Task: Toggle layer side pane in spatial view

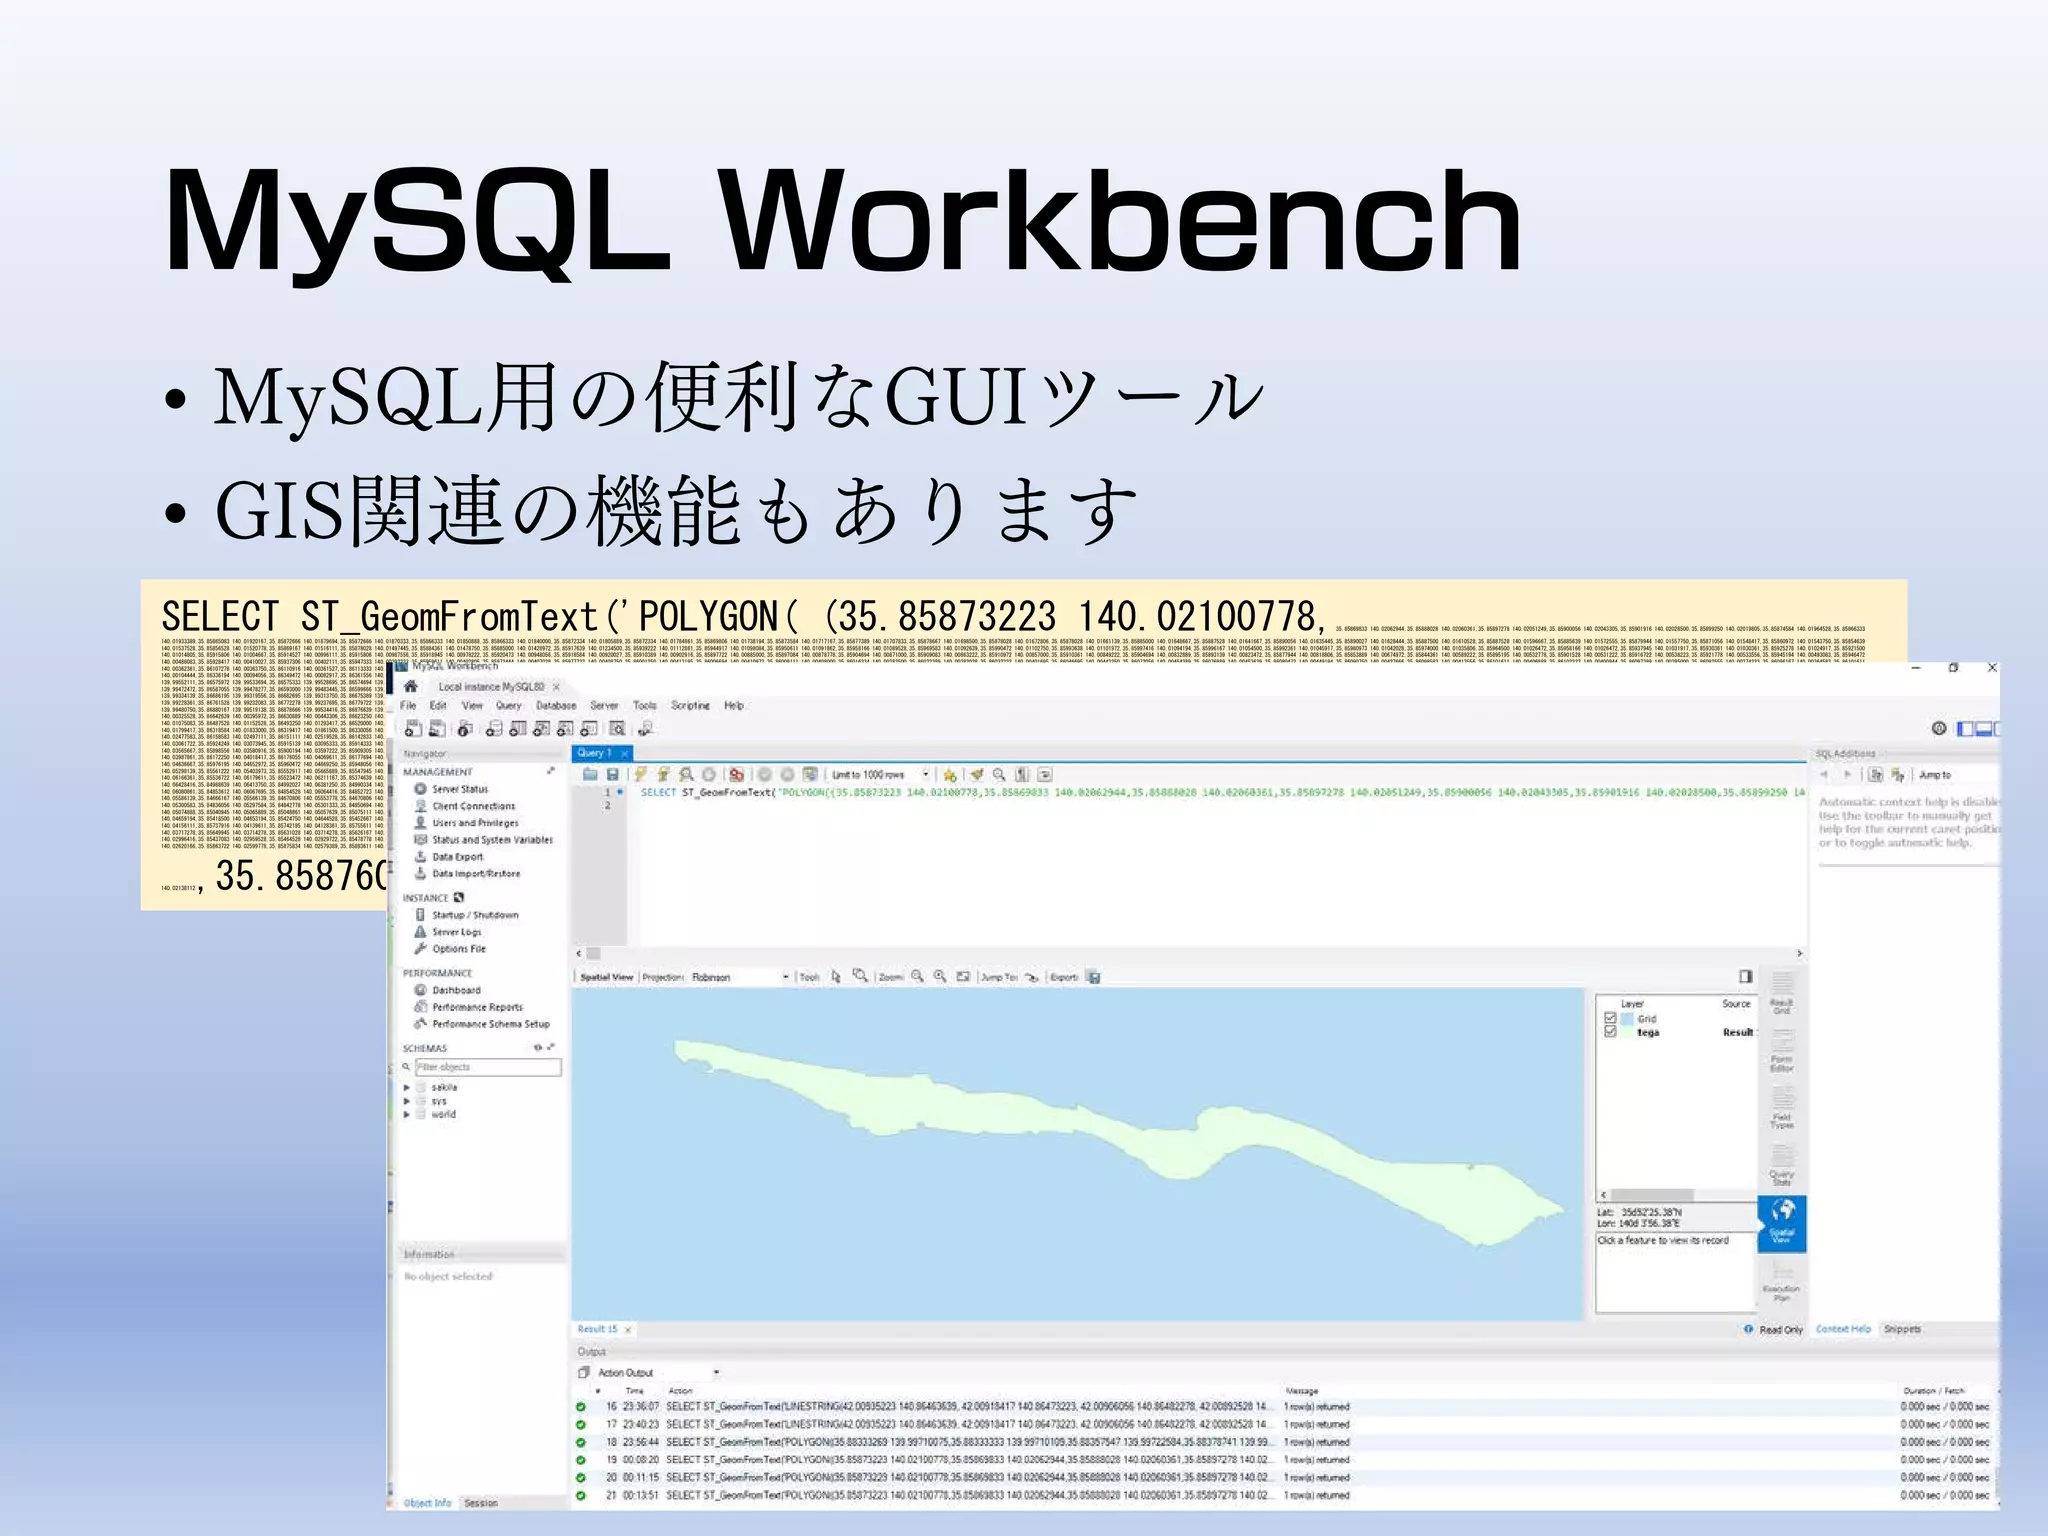Action: click(x=1745, y=976)
